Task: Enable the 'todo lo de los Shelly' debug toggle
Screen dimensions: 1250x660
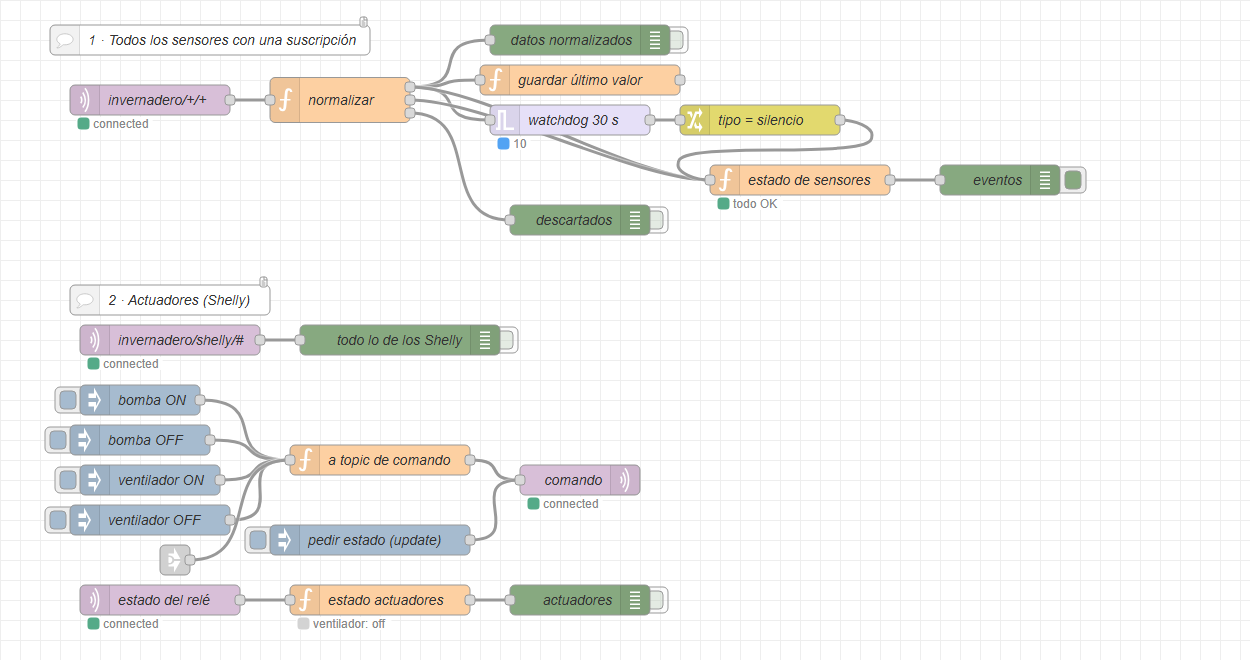Action: point(508,340)
